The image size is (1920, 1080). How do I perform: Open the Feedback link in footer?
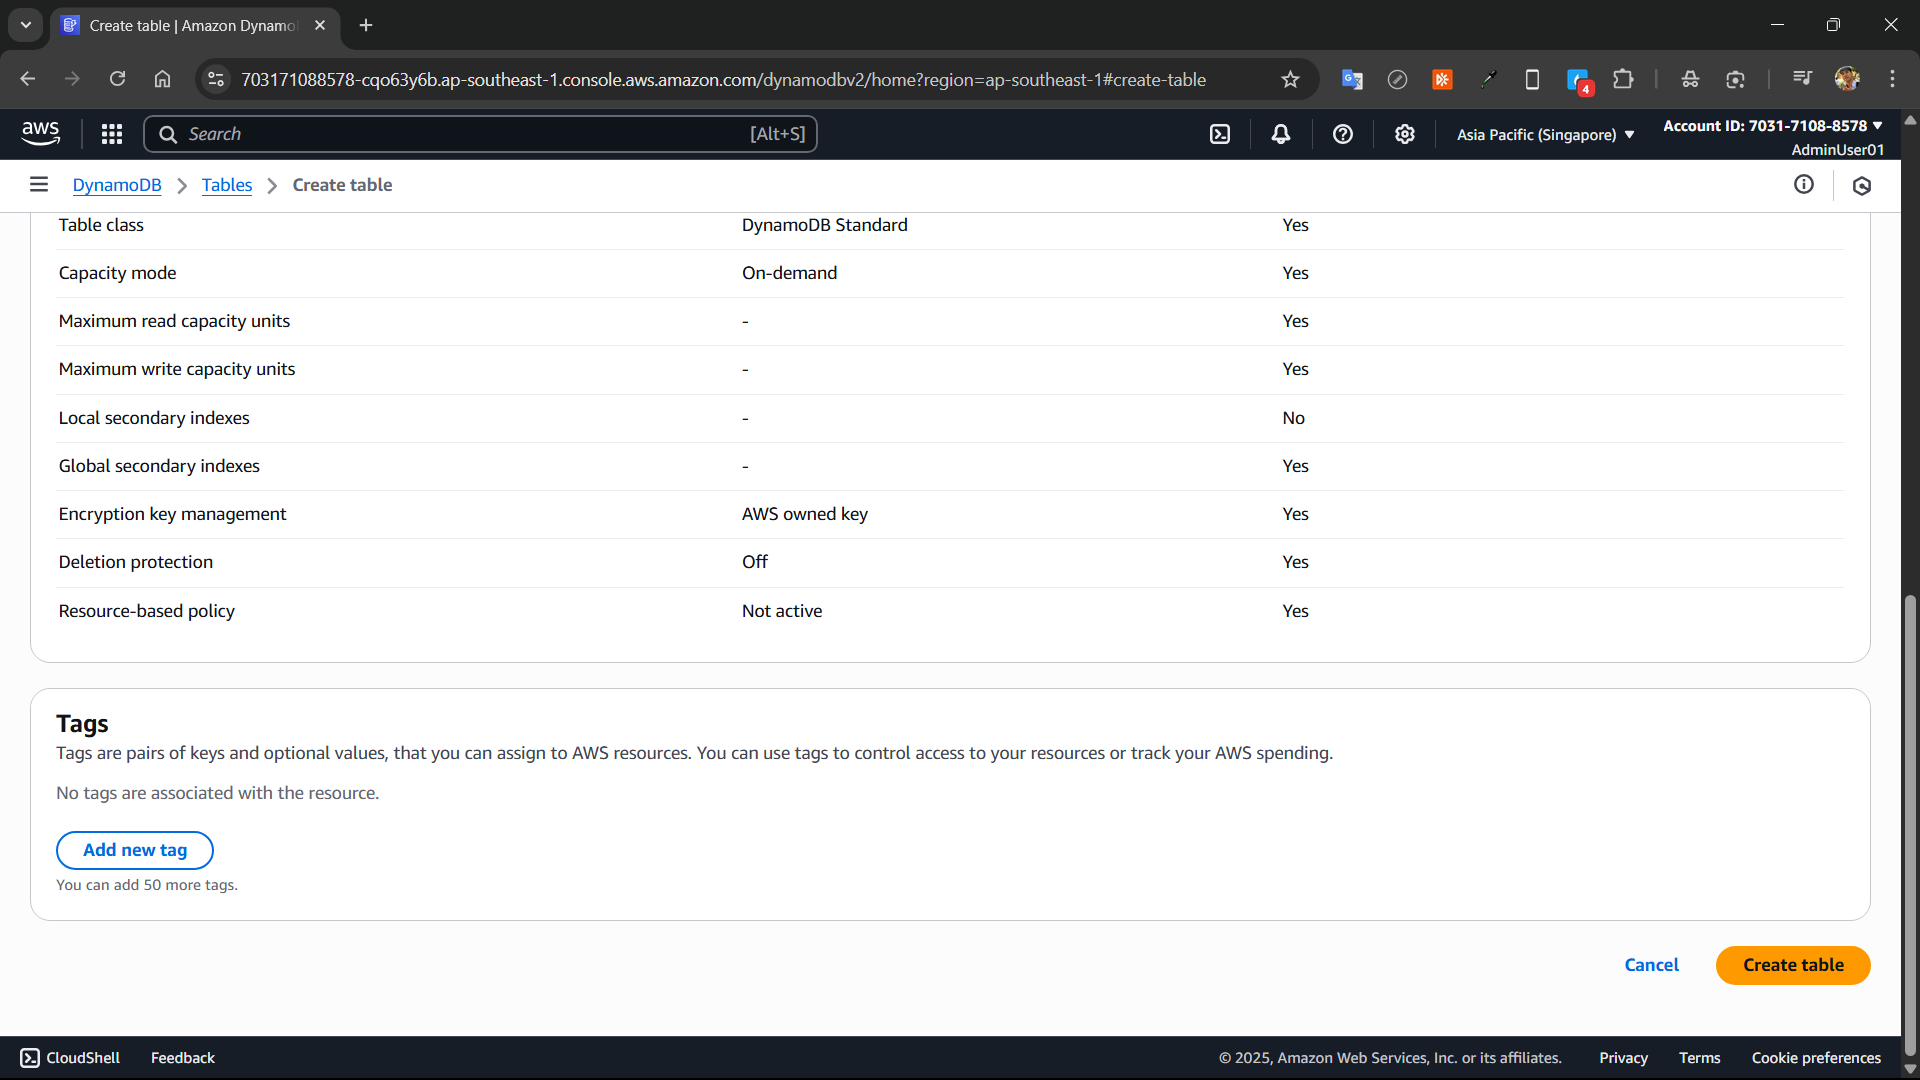(x=183, y=1057)
